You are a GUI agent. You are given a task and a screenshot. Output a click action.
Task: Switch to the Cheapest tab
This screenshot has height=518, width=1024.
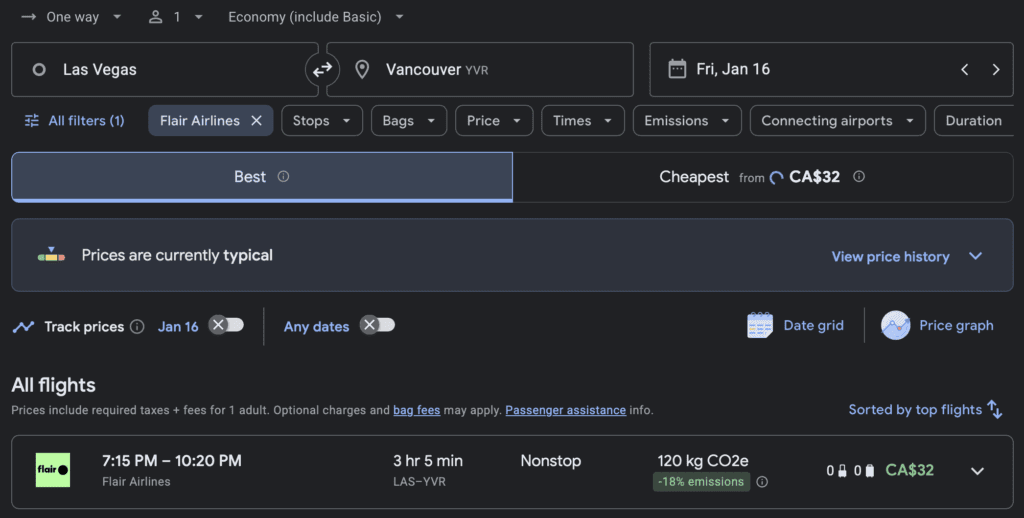click(762, 177)
